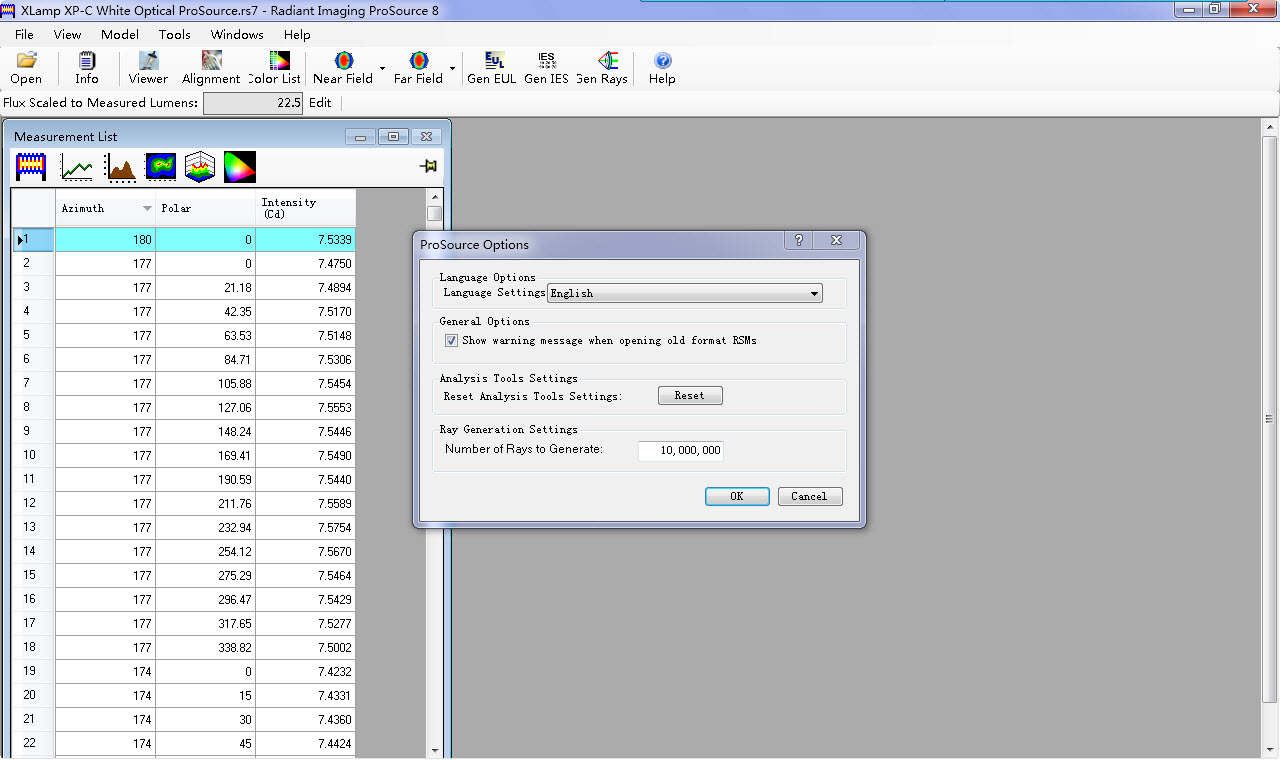Click the question mark help button in dialog
The width and height of the screenshot is (1280, 760).
tap(797, 240)
